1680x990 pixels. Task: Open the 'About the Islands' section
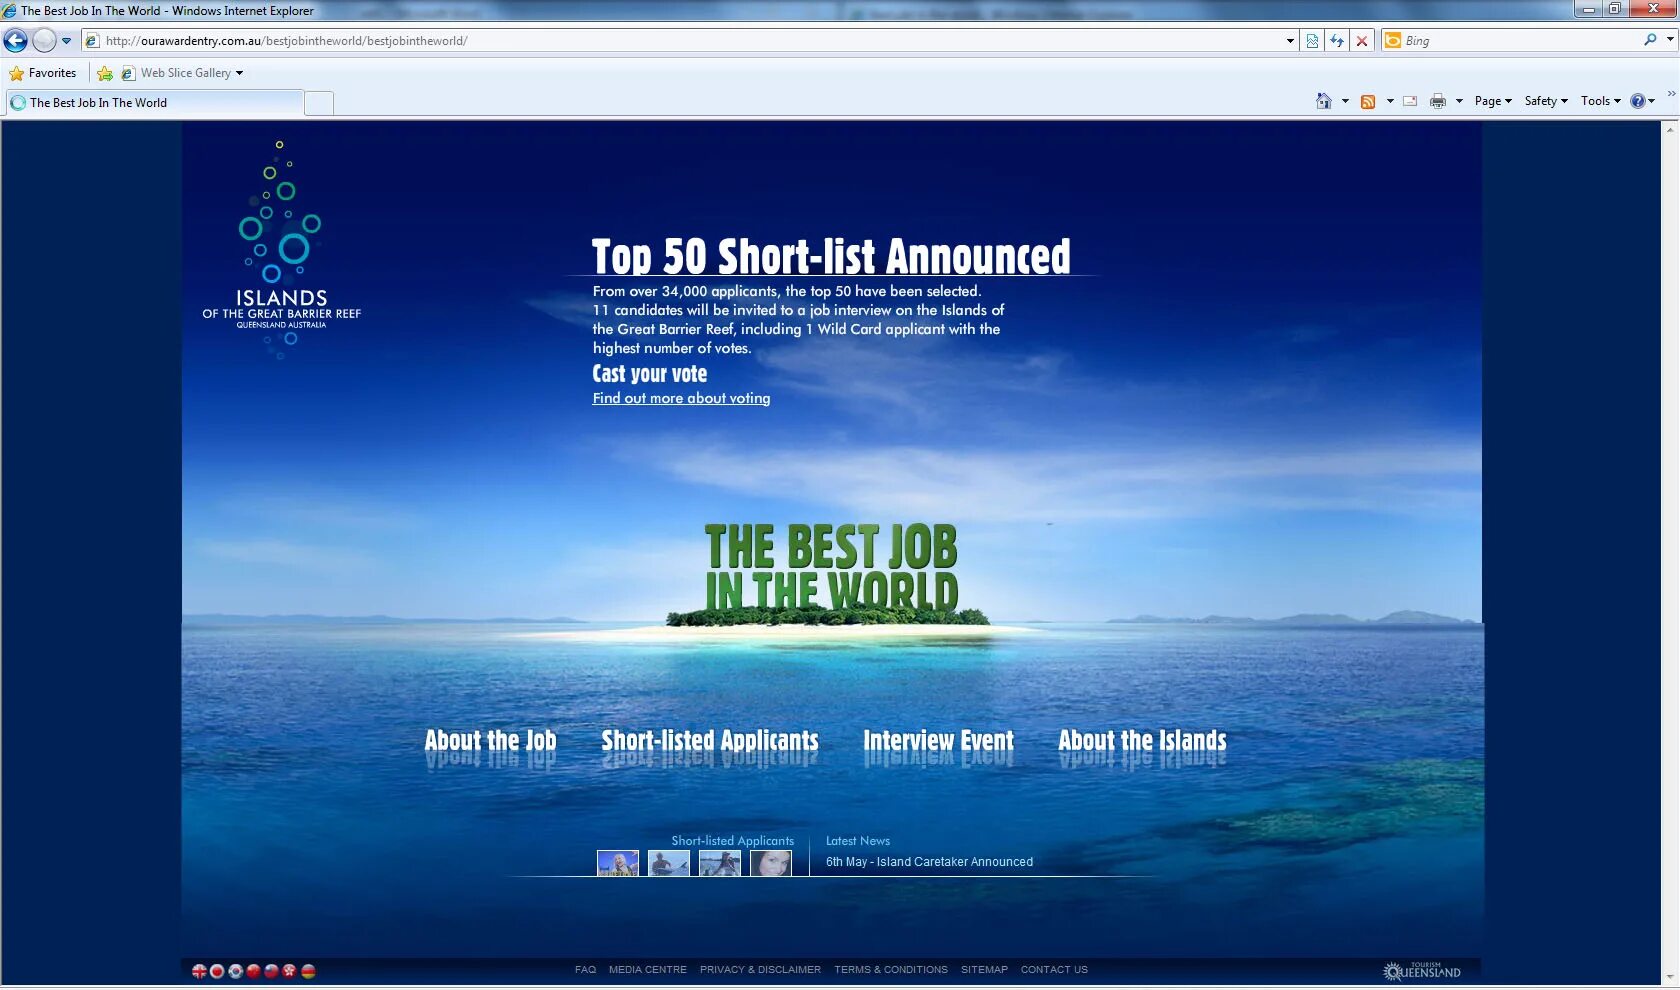(1142, 741)
